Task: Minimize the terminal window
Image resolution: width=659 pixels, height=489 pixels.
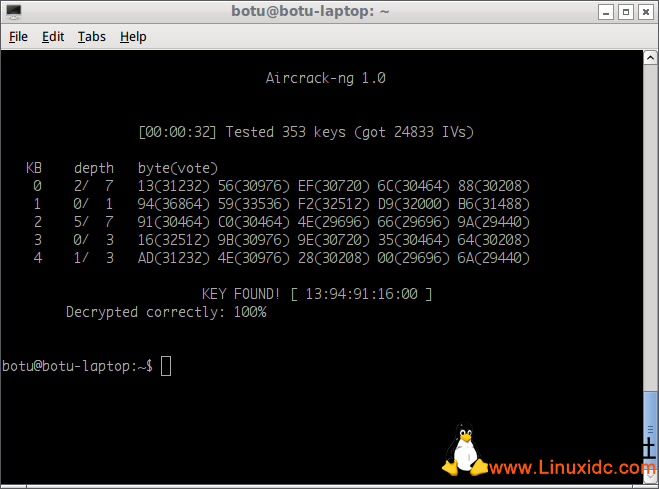Action: tap(606, 12)
